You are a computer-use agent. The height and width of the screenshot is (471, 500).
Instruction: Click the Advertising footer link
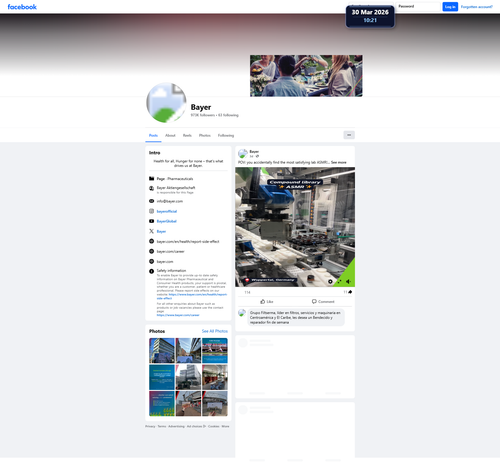(176, 426)
